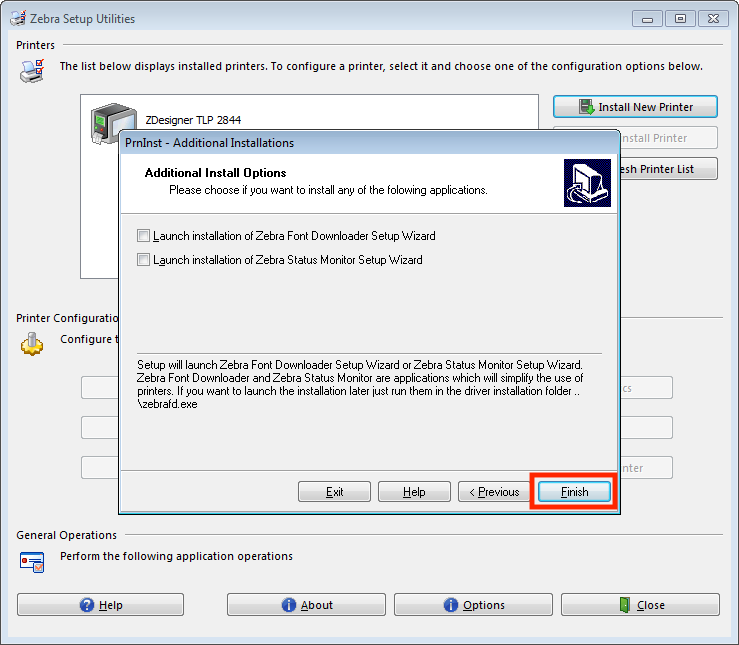The height and width of the screenshot is (645, 739).
Task: Click the Printers section printer checklist icon
Action: (32, 71)
